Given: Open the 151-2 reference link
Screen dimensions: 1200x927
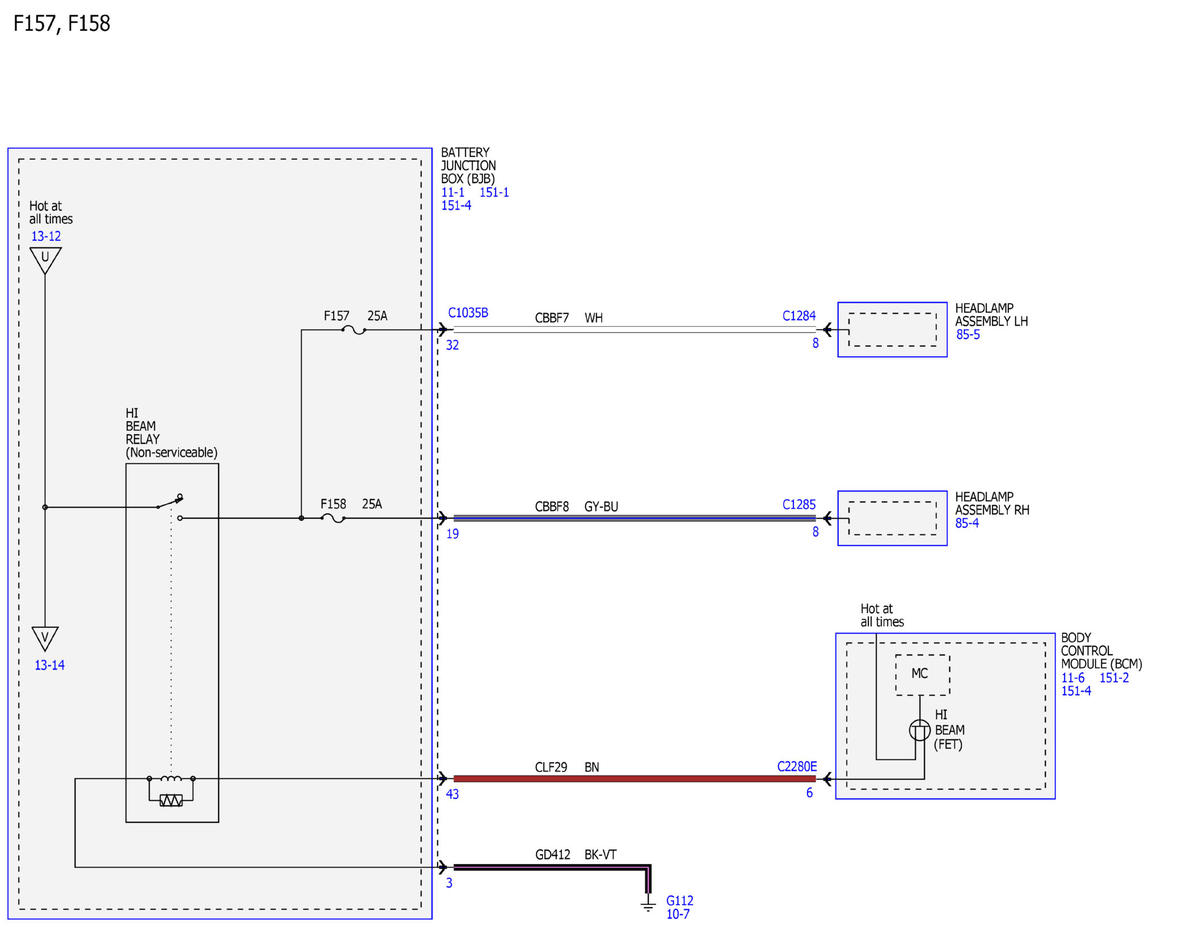Looking at the screenshot, I should [x=1115, y=678].
